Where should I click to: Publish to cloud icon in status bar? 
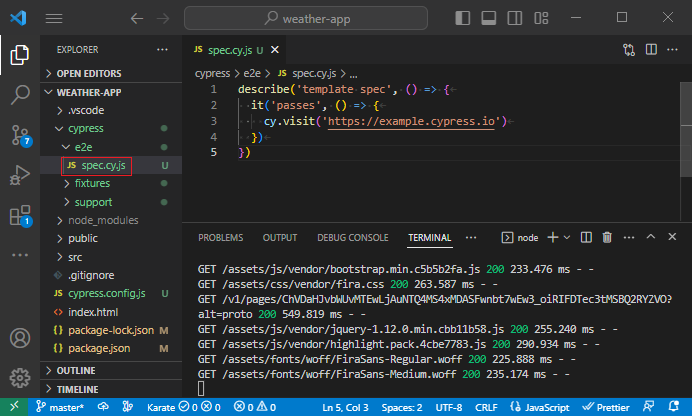pyautogui.click(x=103, y=407)
